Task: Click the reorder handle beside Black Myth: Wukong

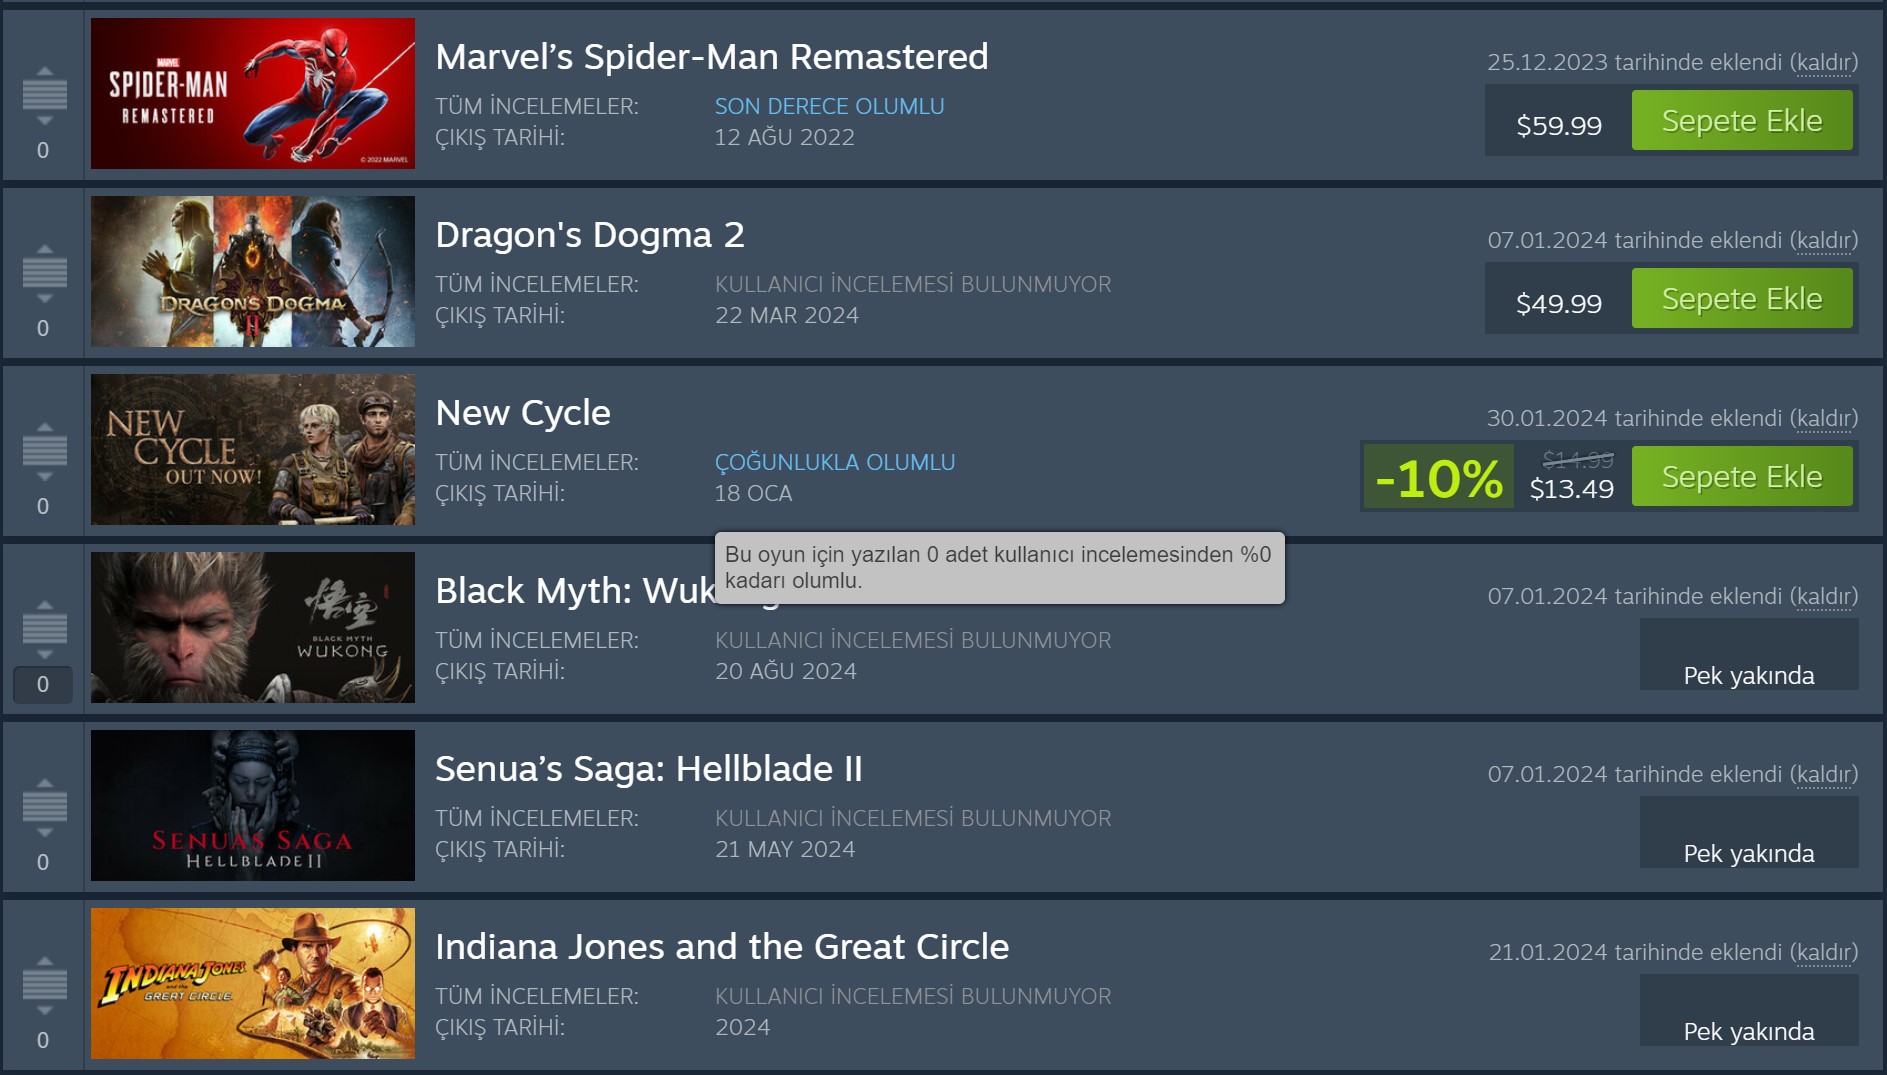Action: [x=44, y=629]
